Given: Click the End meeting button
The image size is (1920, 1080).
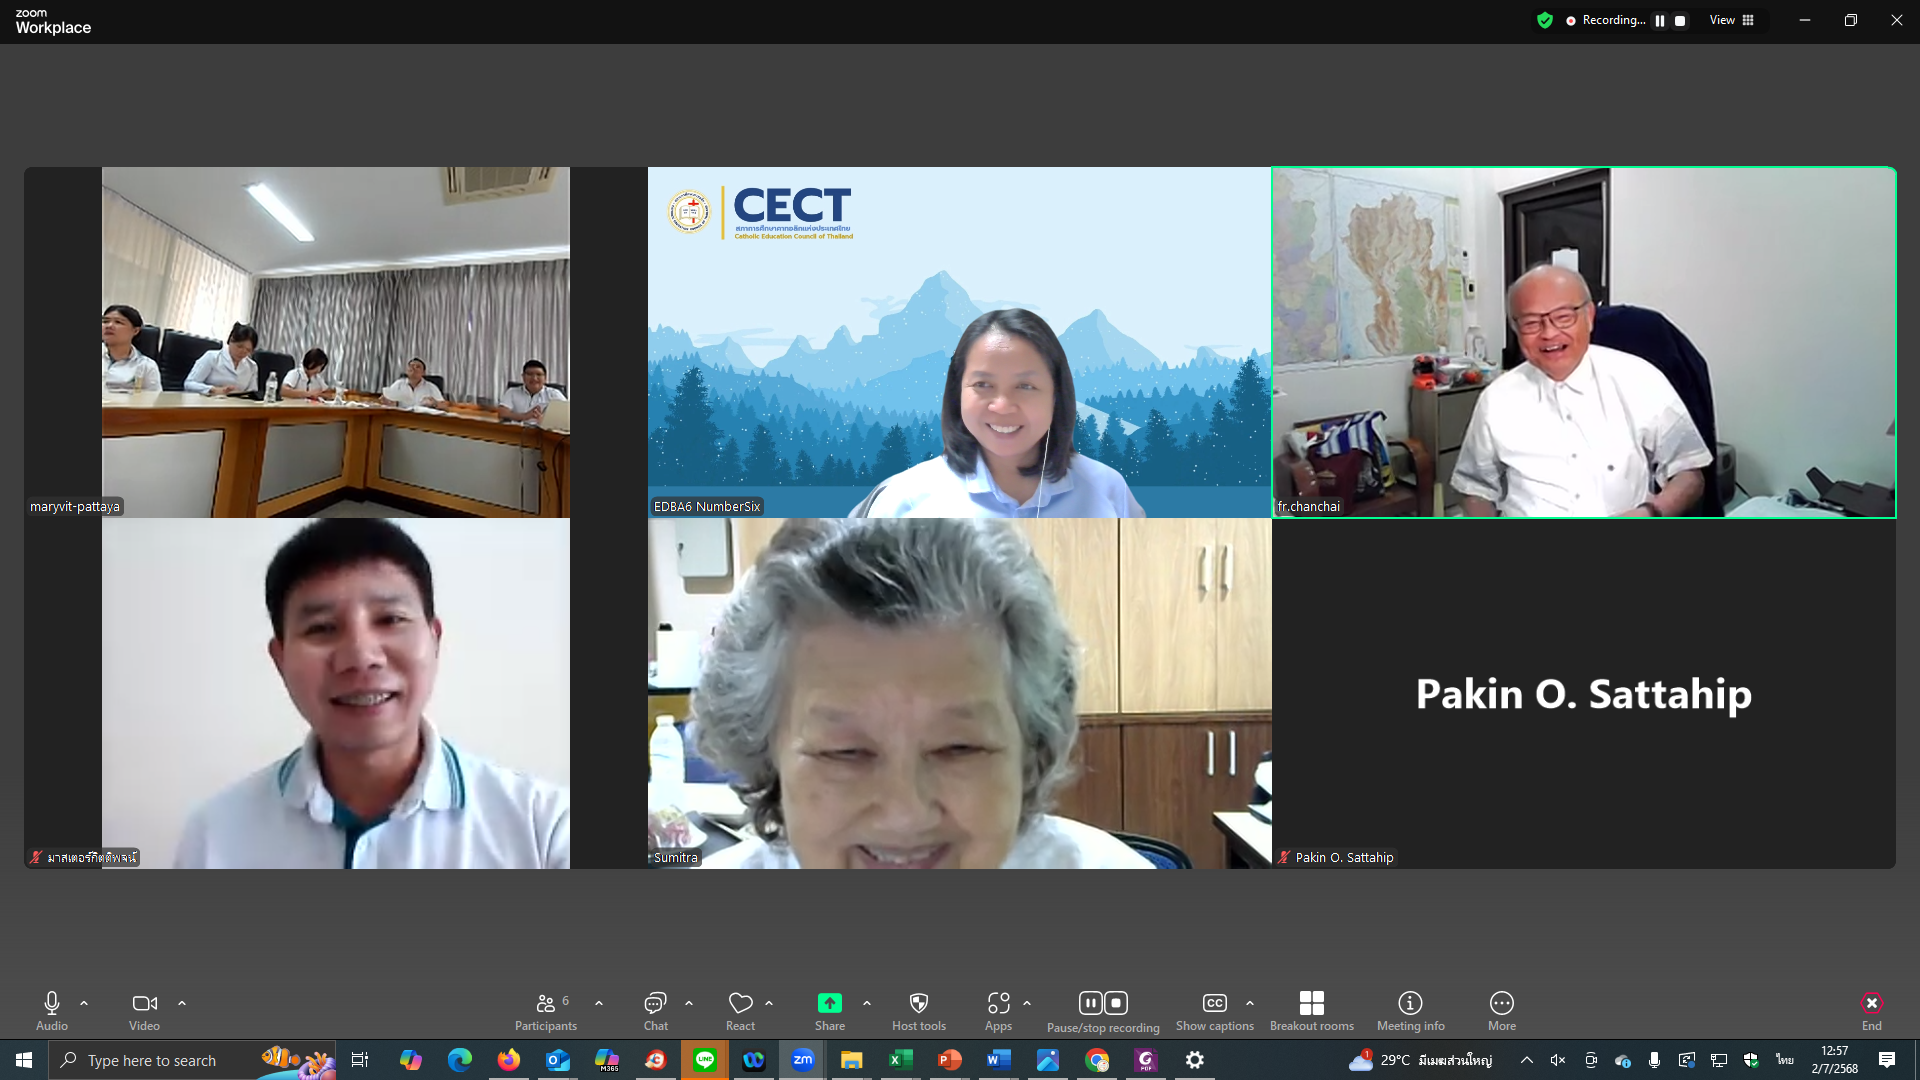Looking at the screenshot, I should (x=1871, y=1004).
